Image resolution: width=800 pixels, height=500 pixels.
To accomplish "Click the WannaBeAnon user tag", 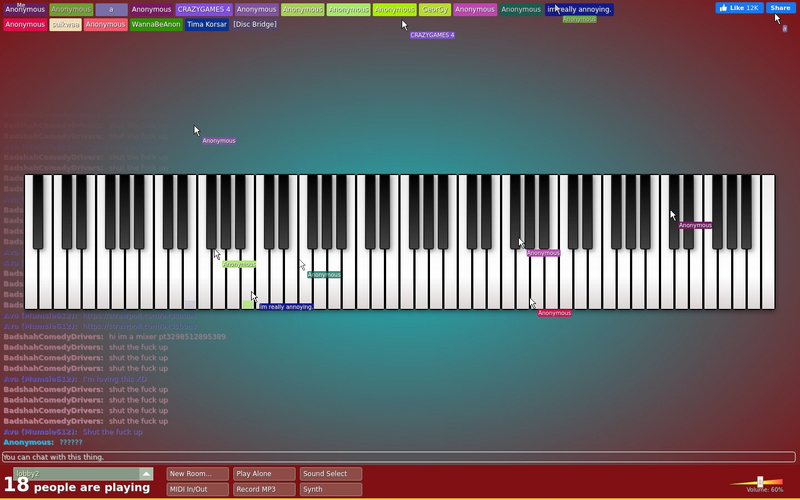I will pos(156,24).
